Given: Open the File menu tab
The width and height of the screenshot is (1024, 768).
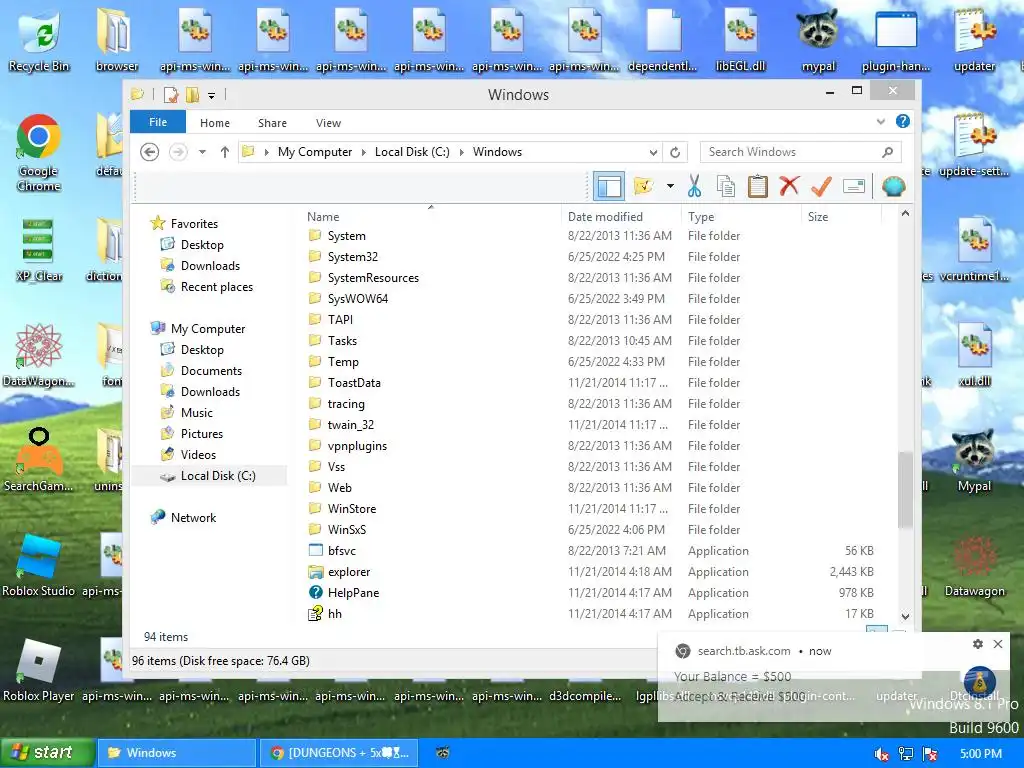Looking at the screenshot, I should (158, 122).
